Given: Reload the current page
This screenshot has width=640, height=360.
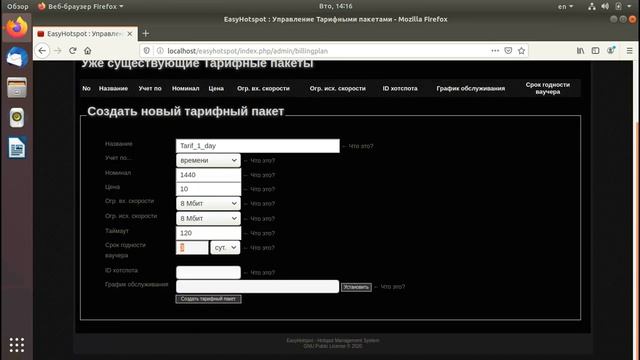Looking at the screenshot, I should [x=73, y=51].
